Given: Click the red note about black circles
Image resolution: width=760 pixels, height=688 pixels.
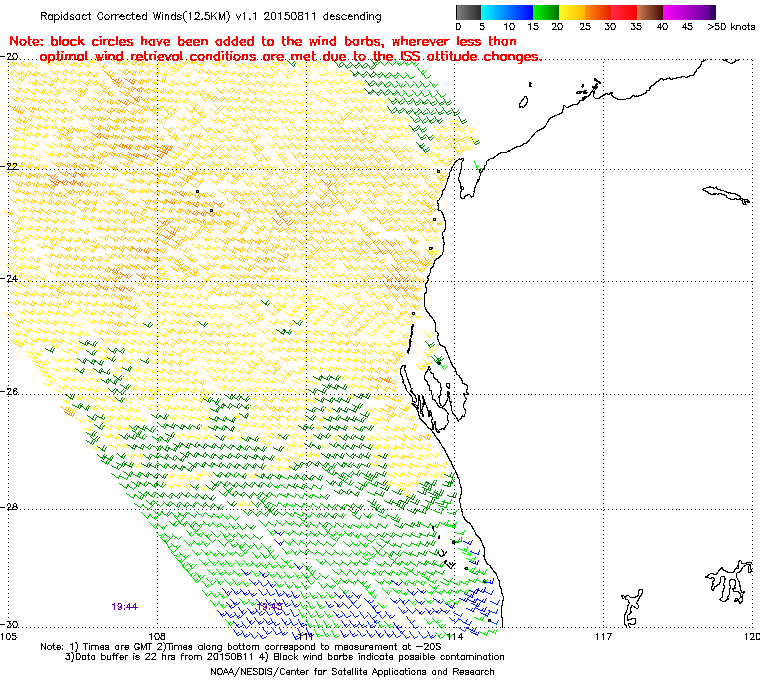Looking at the screenshot, I should pyautogui.click(x=275, y=49).
